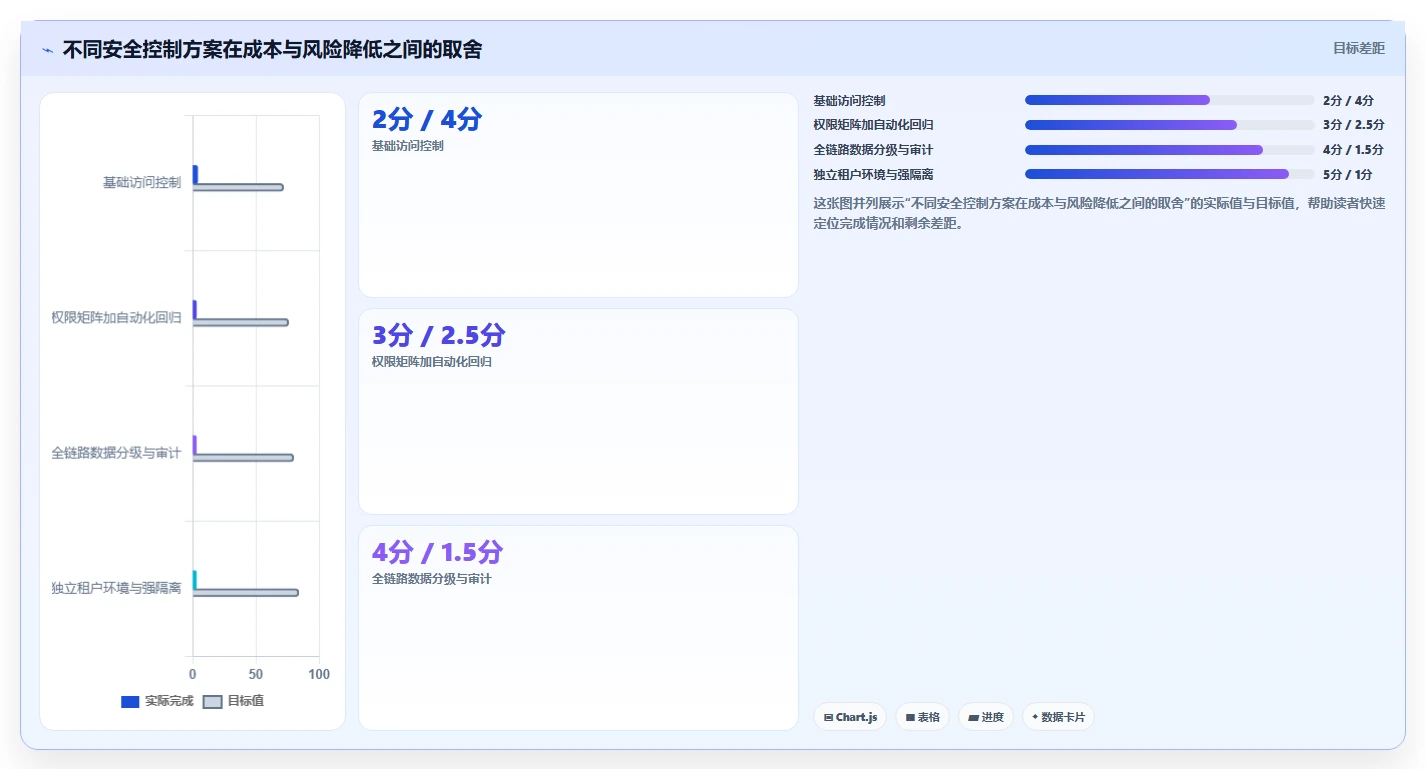Click the 独立租户环境与强隔离 progress list label

point(873,175)
